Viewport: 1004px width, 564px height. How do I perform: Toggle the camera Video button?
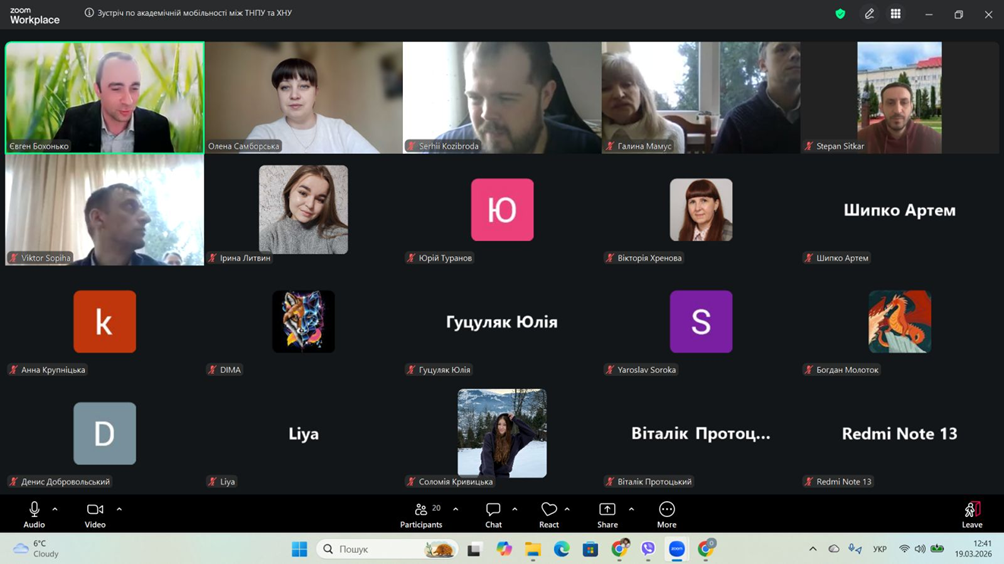[x=95, y=514]
